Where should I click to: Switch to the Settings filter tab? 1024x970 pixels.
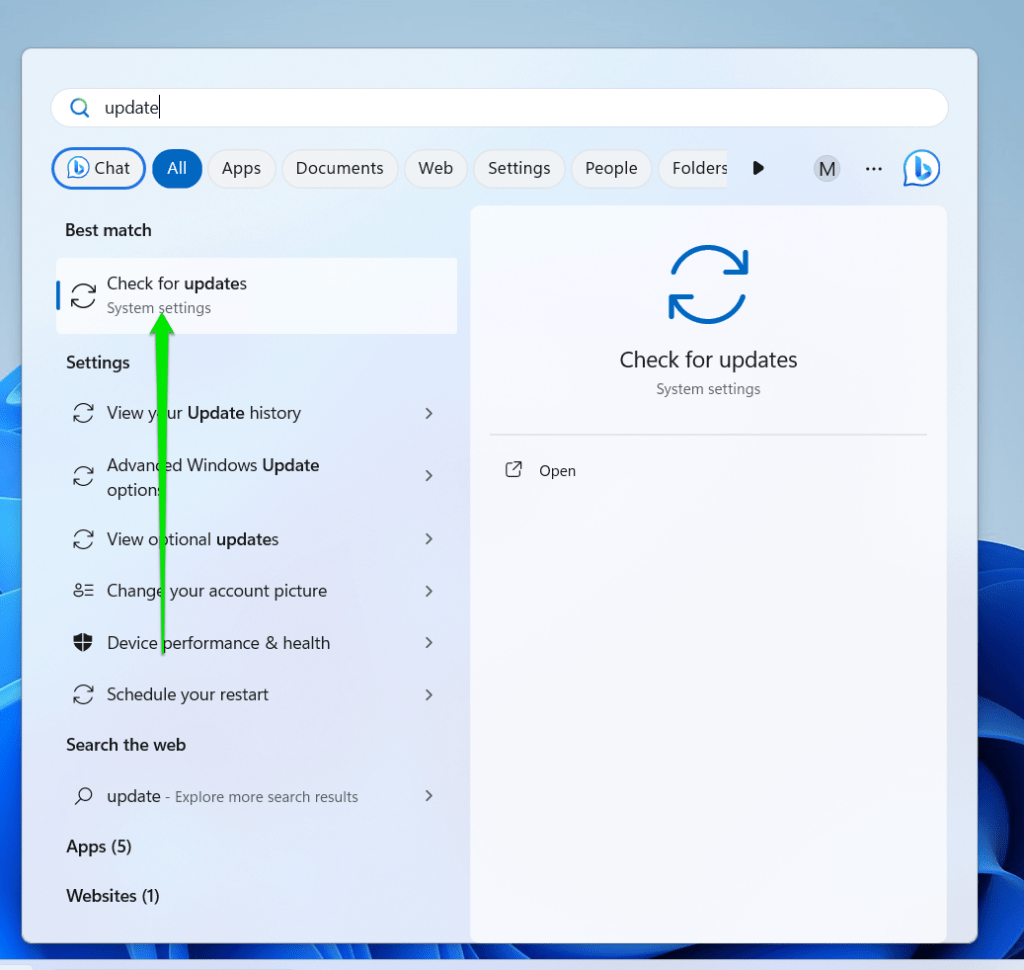pyautogui.click(x=519, y=168)
